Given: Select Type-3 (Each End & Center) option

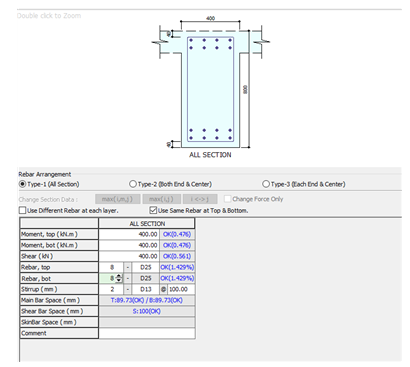Looking at the screenshot, I should (304, 184).
